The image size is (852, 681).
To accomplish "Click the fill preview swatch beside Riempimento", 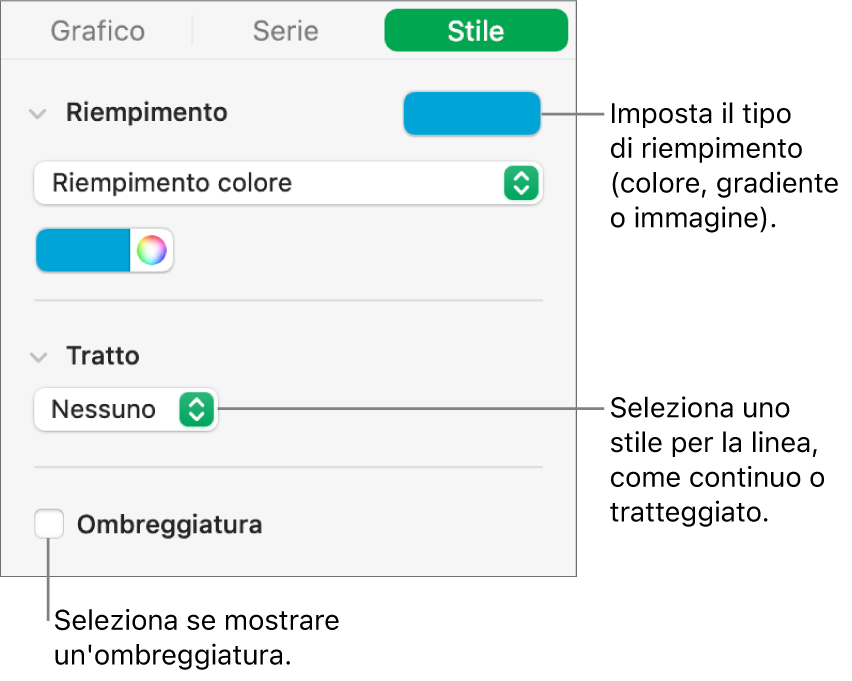I will coord(471,113).
